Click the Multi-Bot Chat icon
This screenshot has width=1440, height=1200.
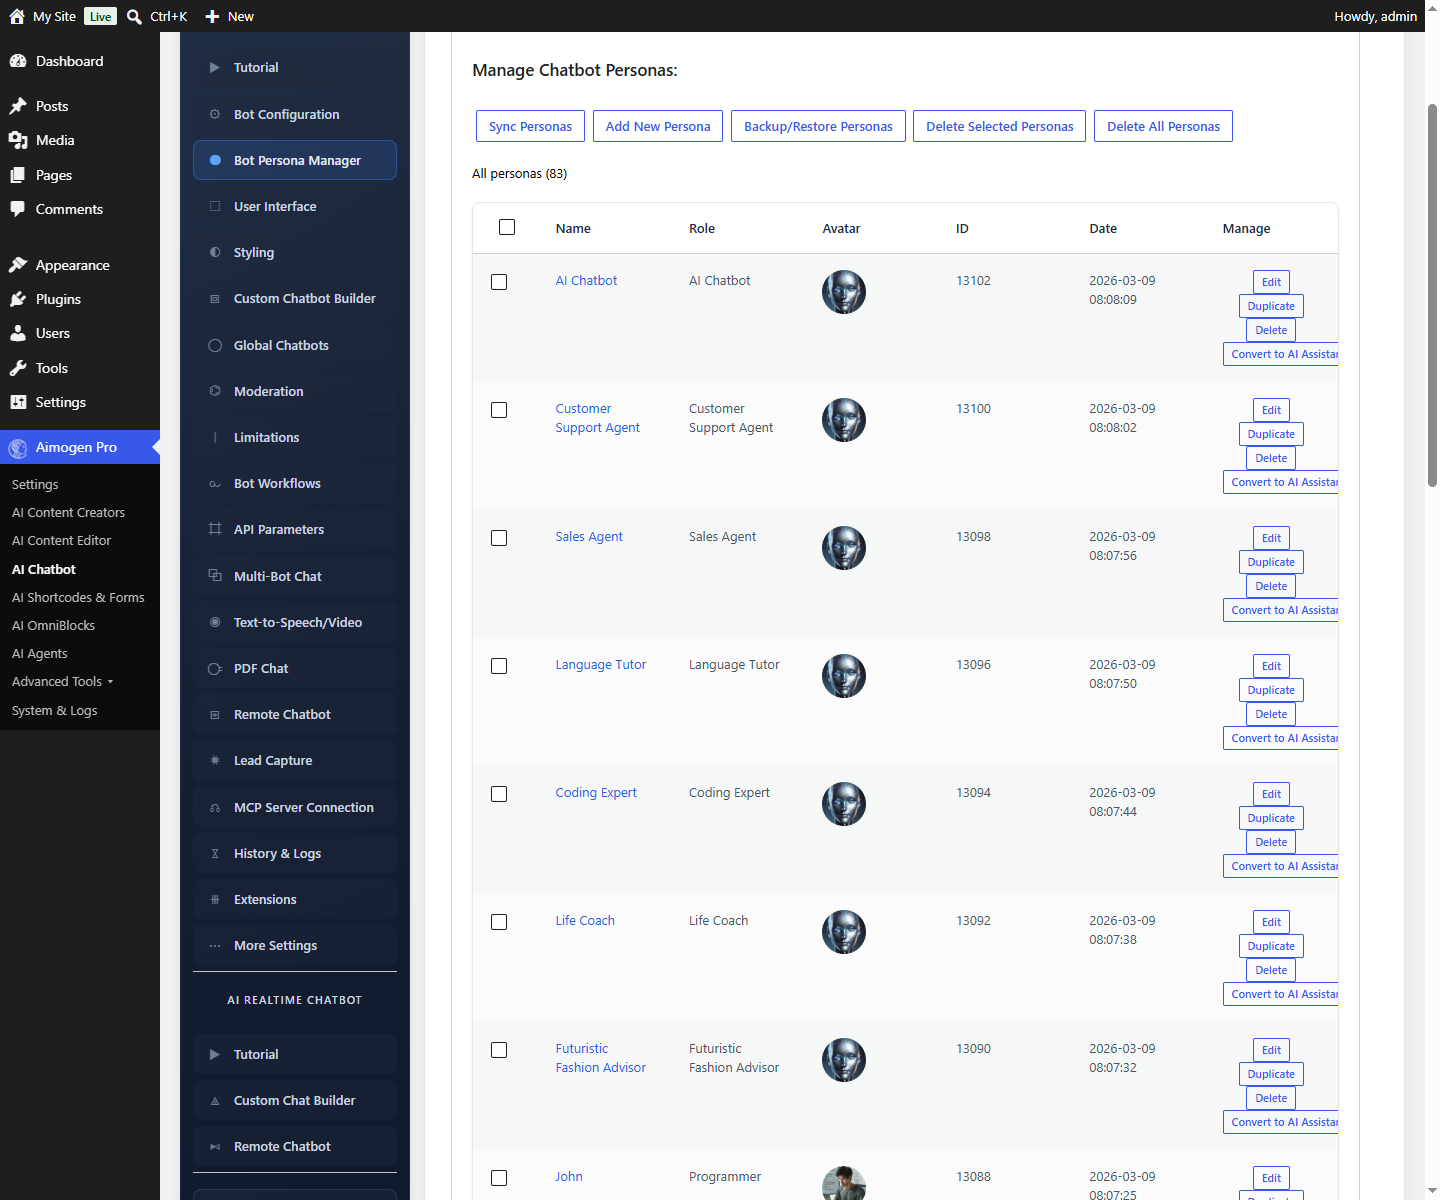point(215,576)
